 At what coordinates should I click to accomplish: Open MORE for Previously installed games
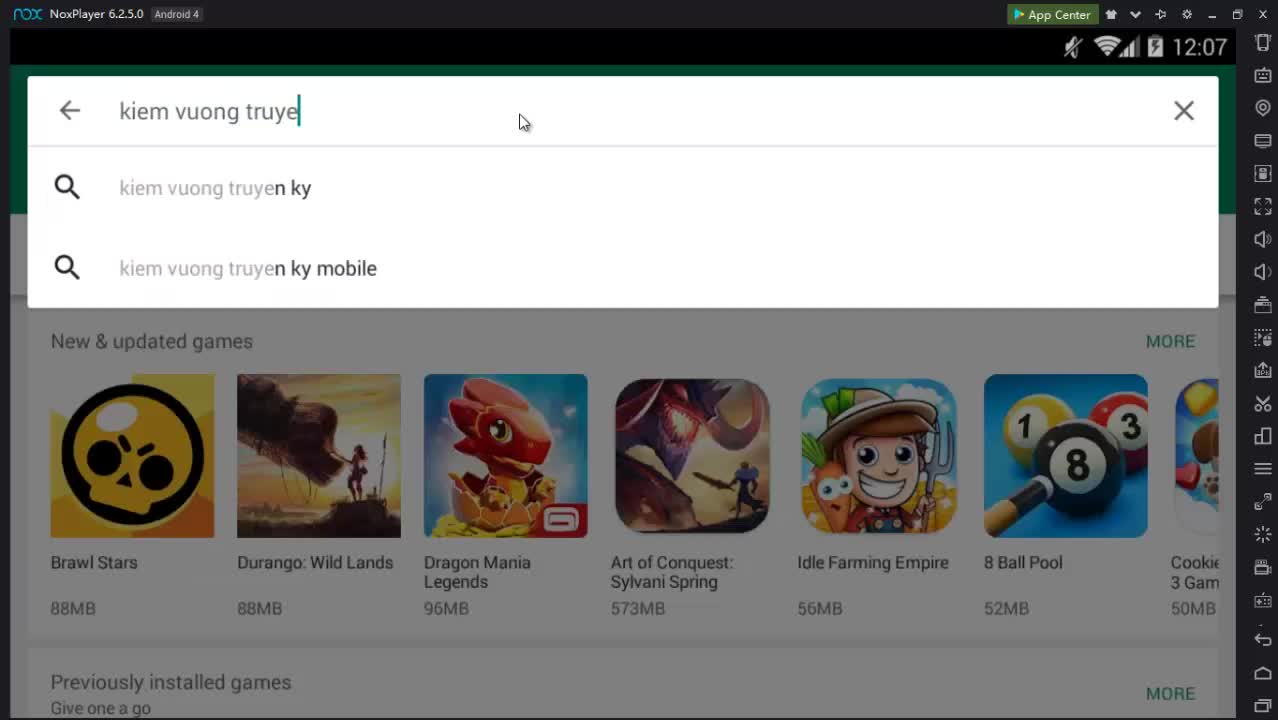pos(1170,693)
